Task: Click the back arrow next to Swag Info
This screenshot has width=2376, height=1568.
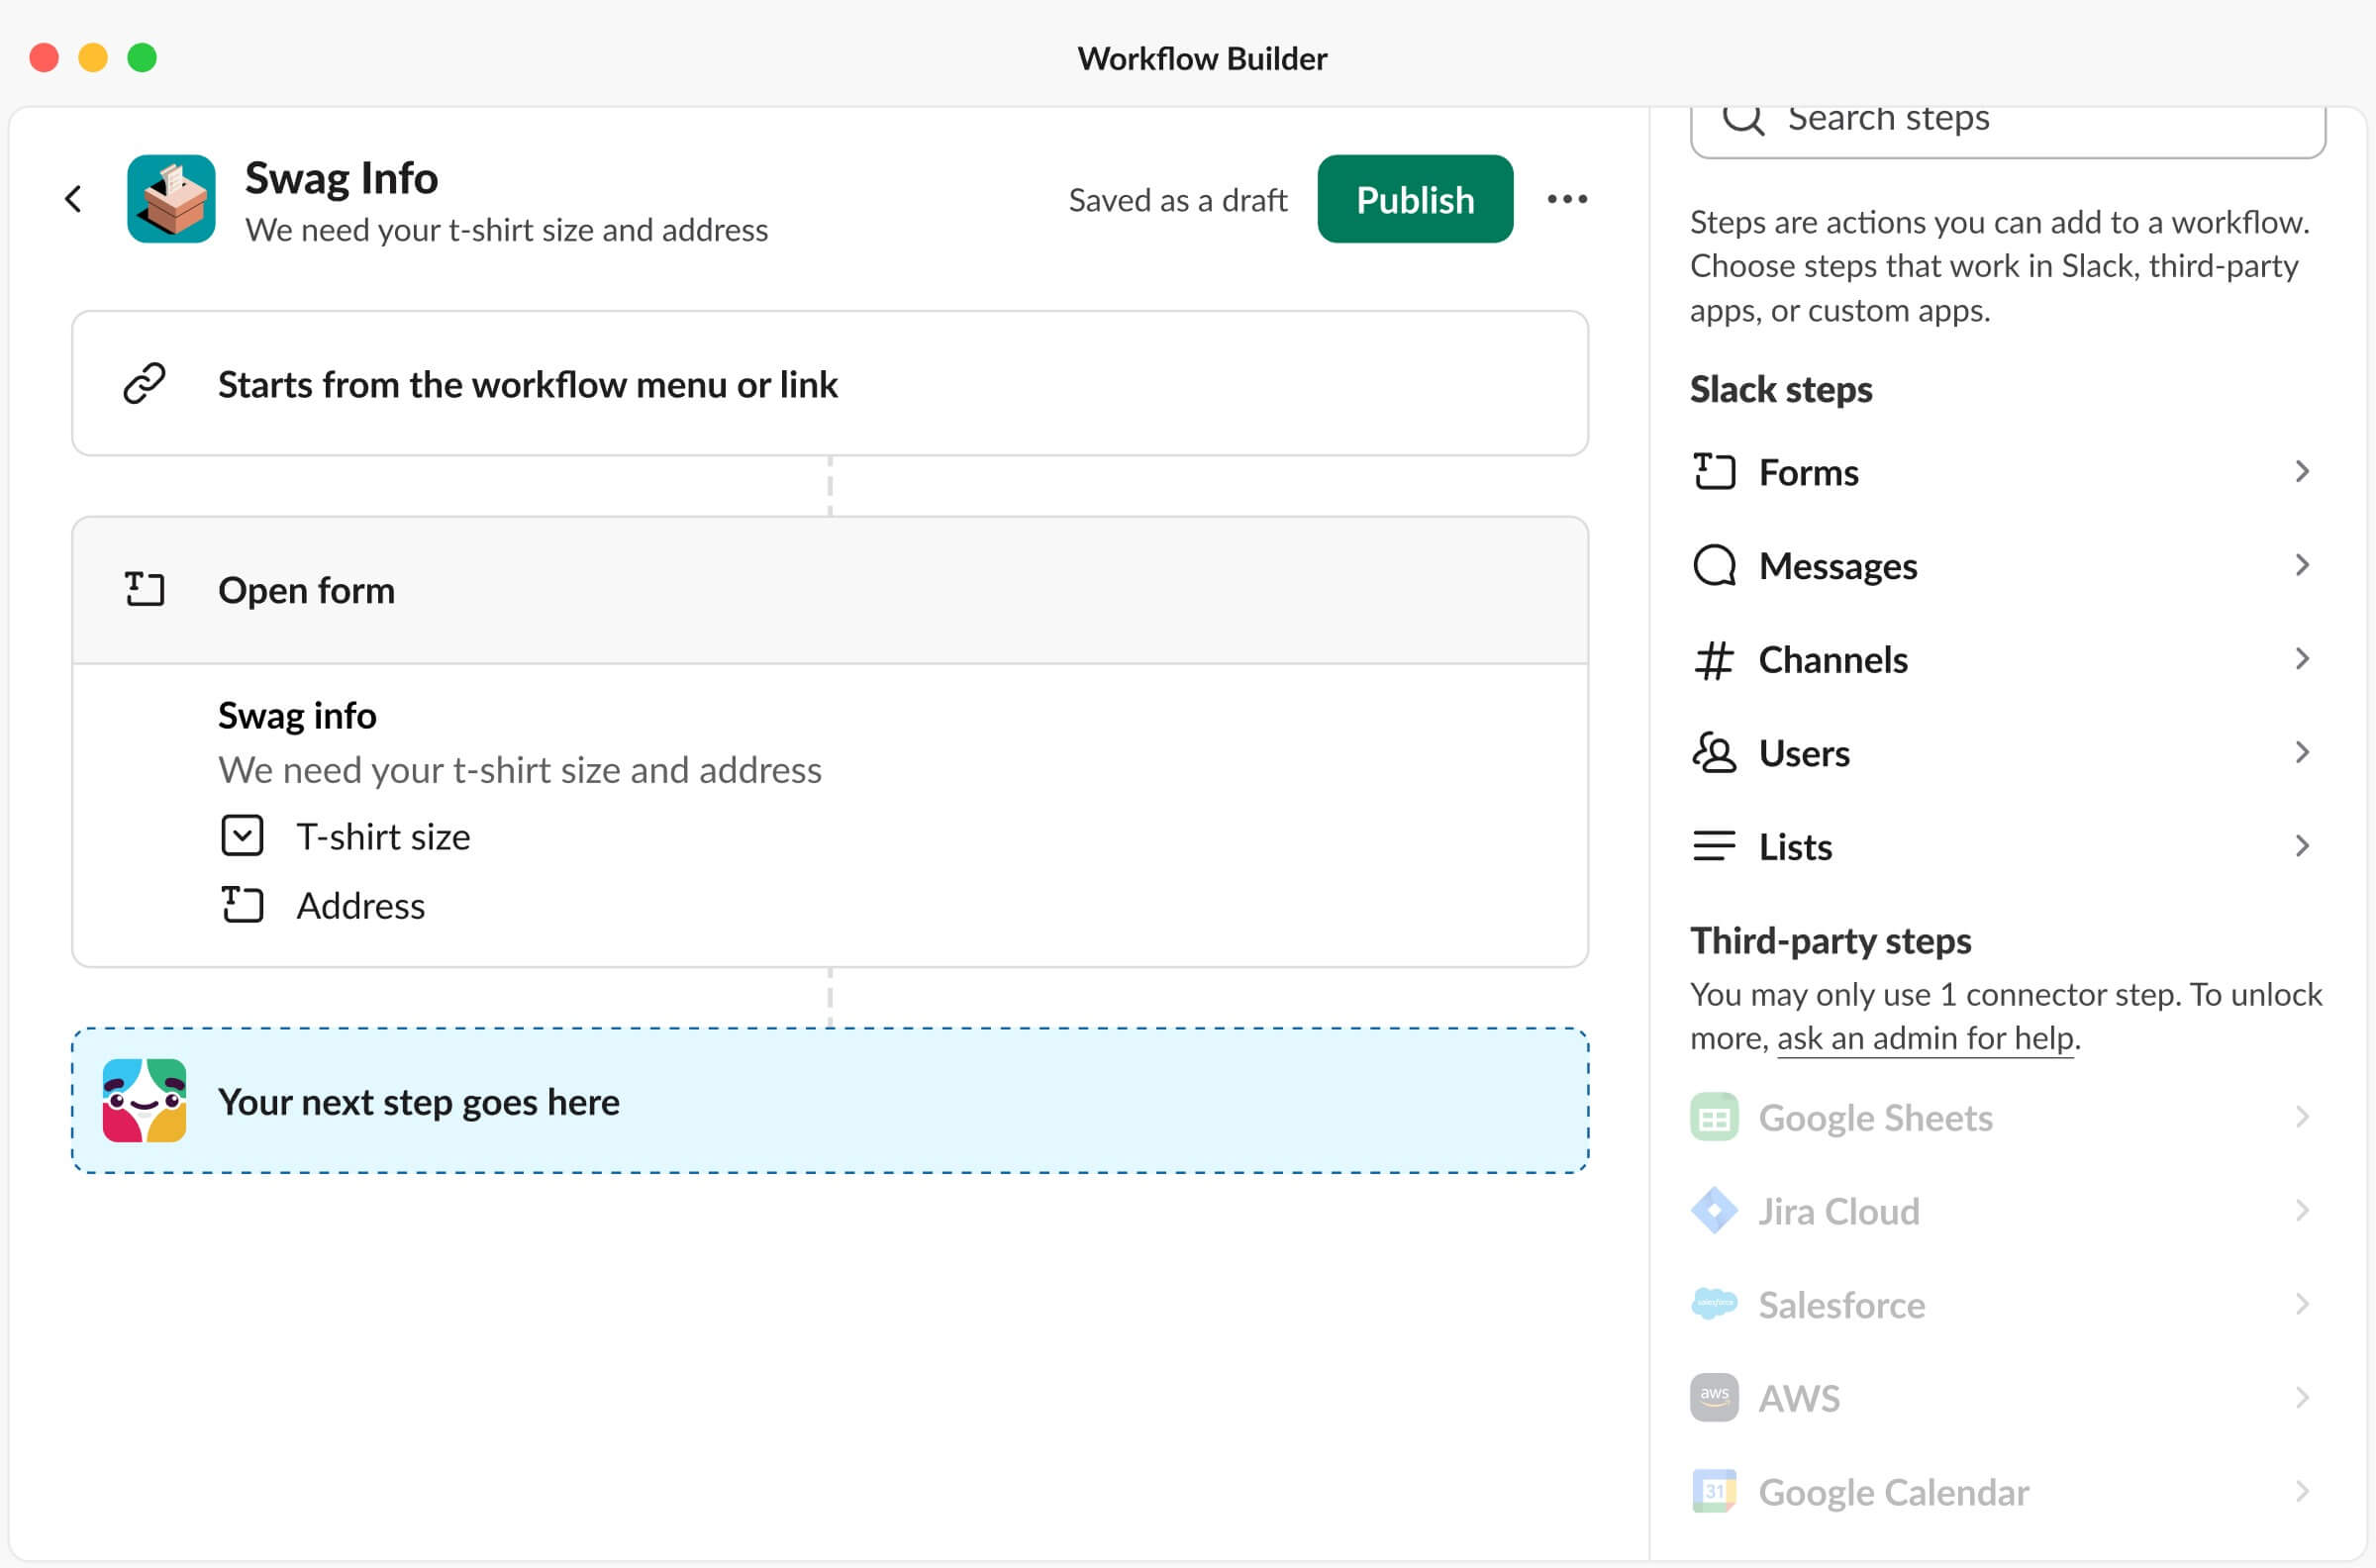Action: point(73,199)
